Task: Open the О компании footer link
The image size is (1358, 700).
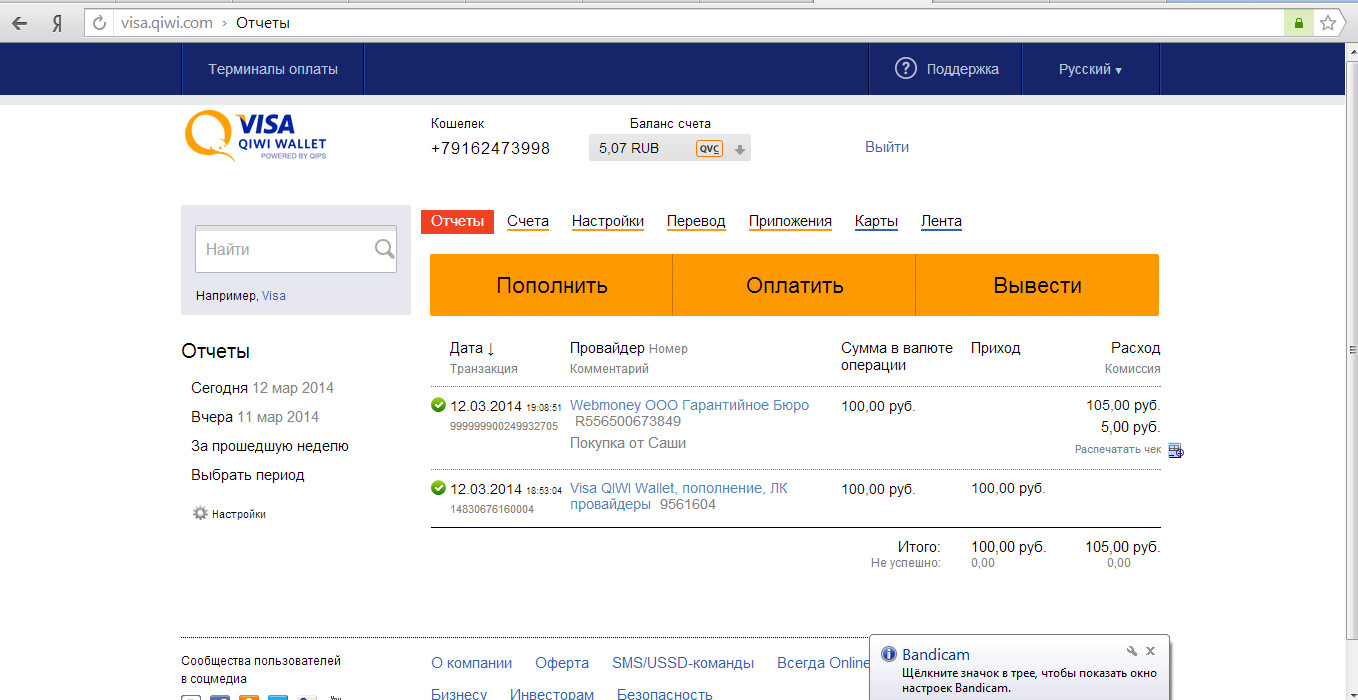Action: [x=471, y=663]
